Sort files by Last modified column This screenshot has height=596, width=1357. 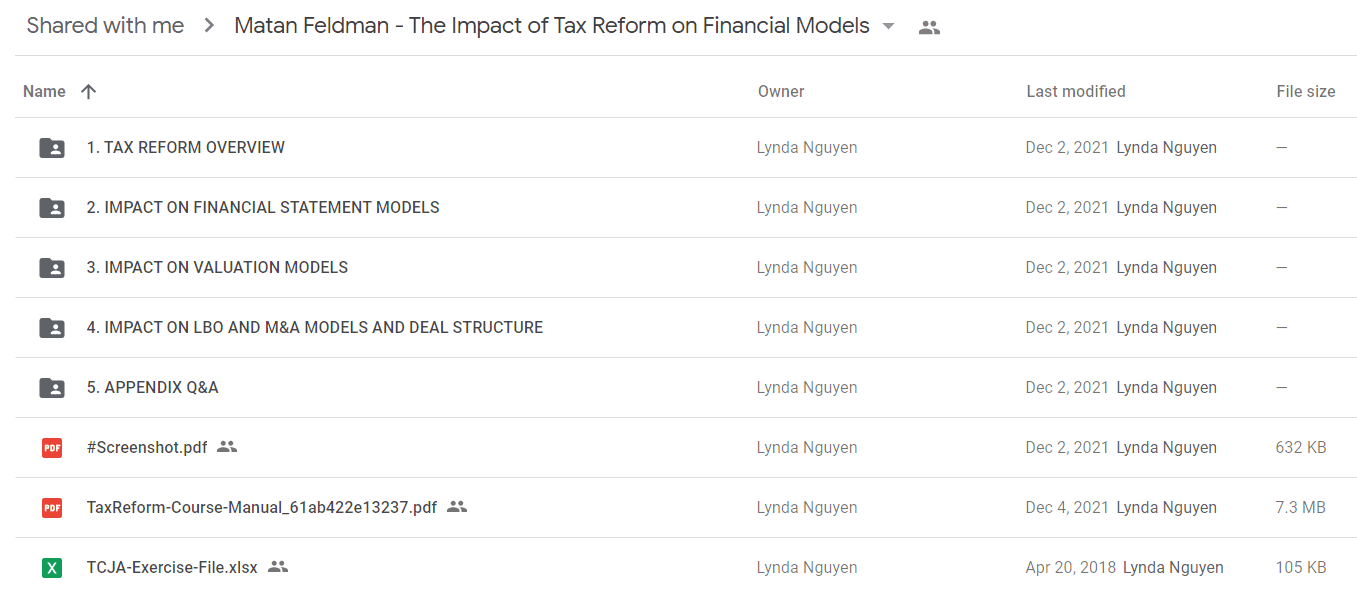[x=1076, y=91]
